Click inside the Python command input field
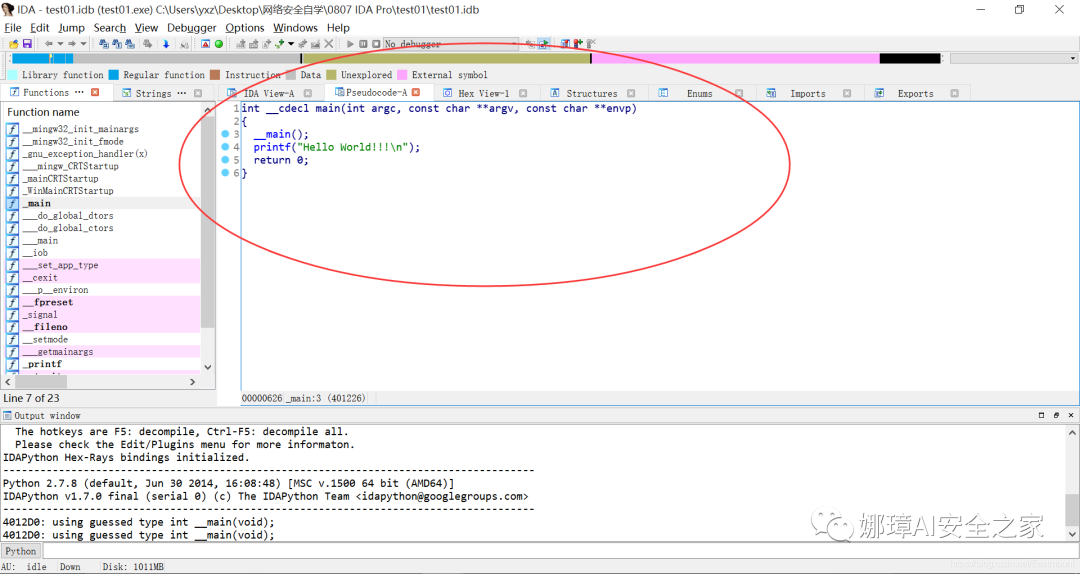Viewport: 1080px width, 574px height. coord(560,551)
